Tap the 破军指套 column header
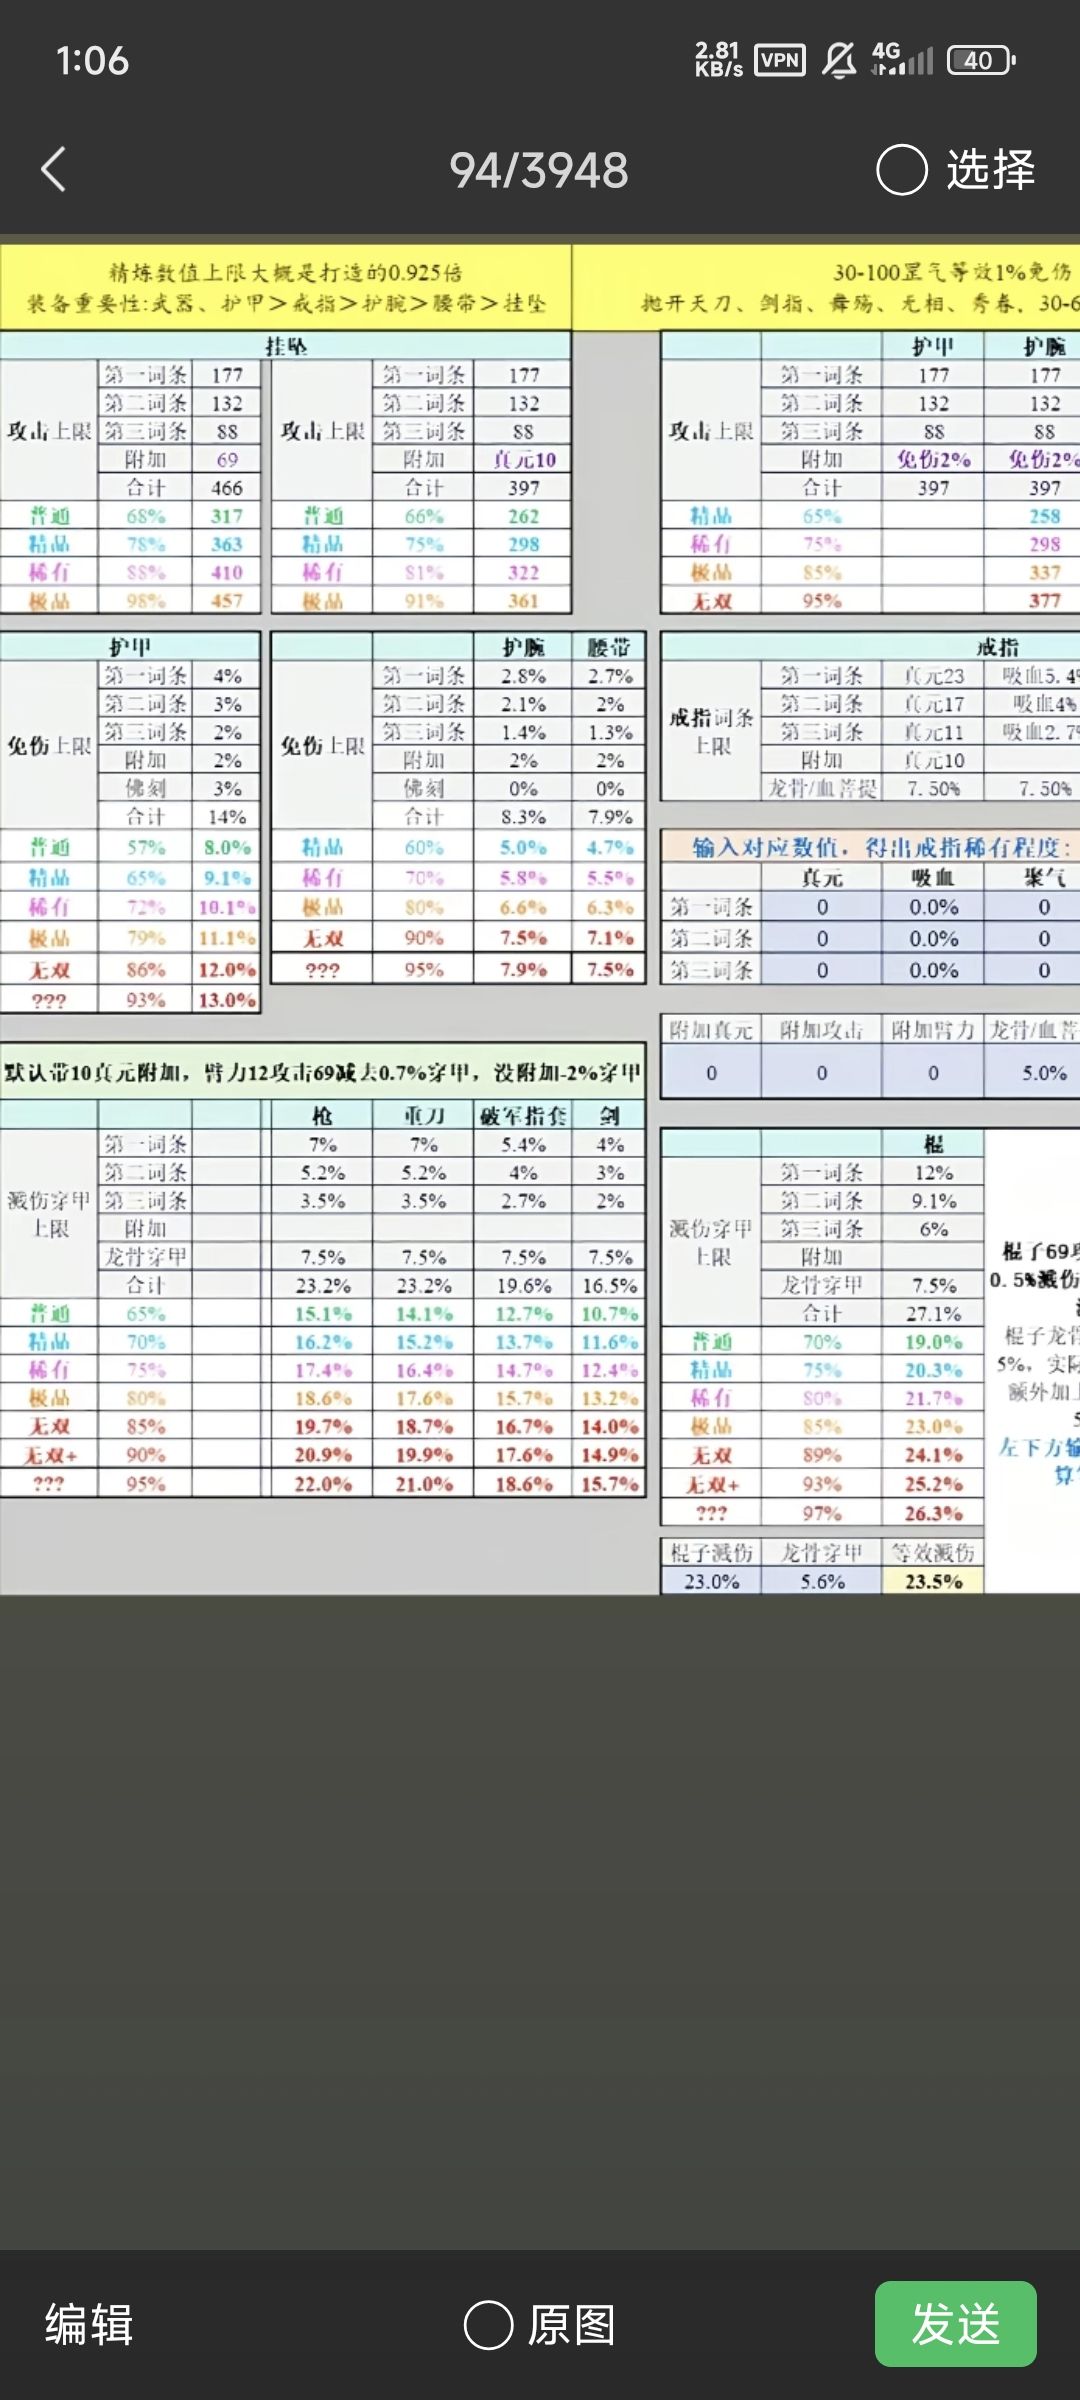Image resolution: width=1080 pixels, height=2400 pixels. (x=523, y=1115)
